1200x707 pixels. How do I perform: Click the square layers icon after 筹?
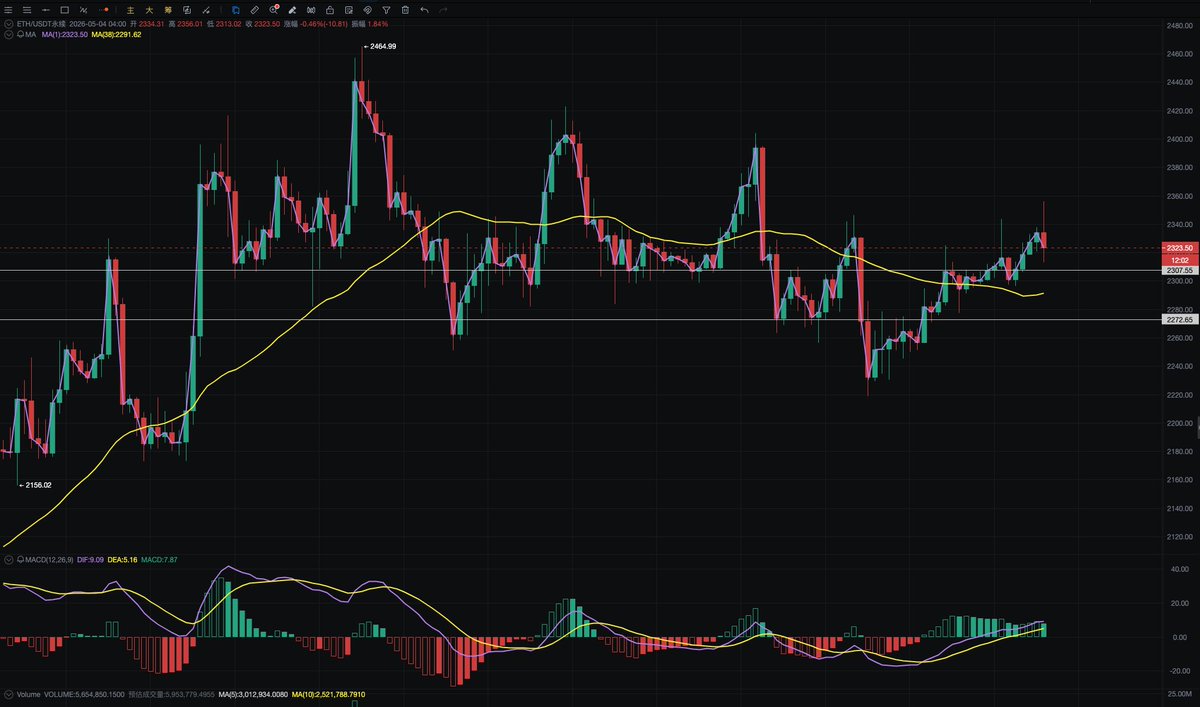coord(187,9)
